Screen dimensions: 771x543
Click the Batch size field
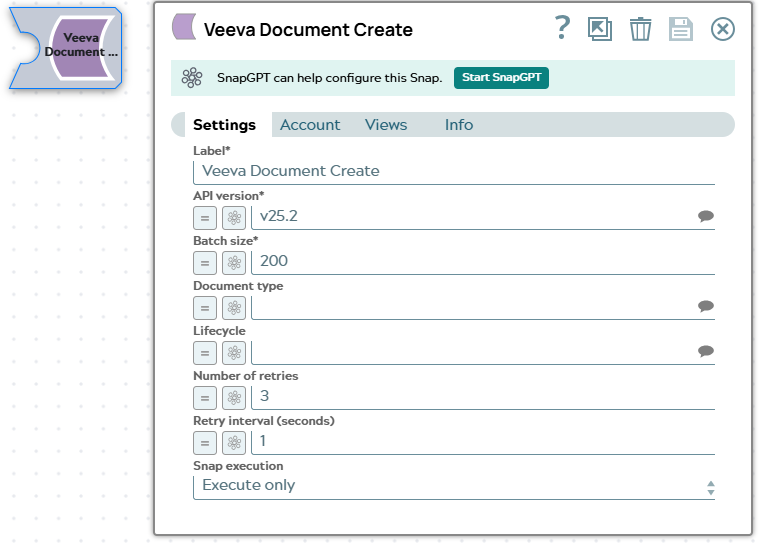click(483, 262)
